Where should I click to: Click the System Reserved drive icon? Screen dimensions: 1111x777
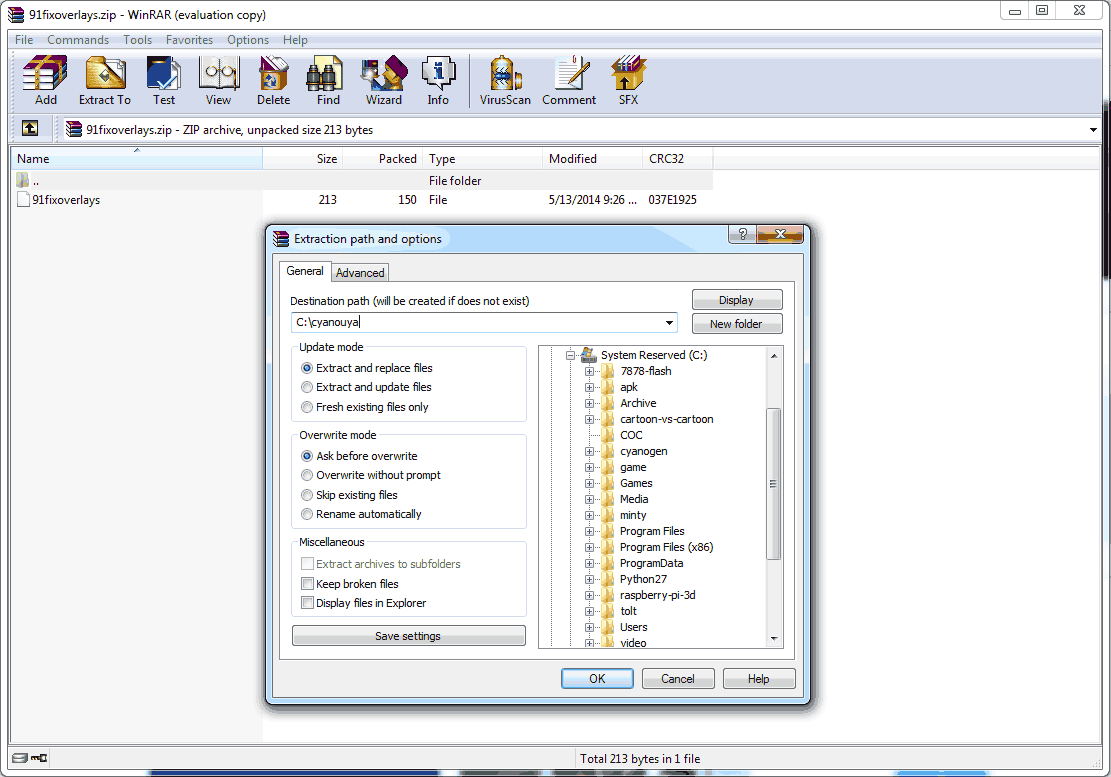tap(589, 354)
